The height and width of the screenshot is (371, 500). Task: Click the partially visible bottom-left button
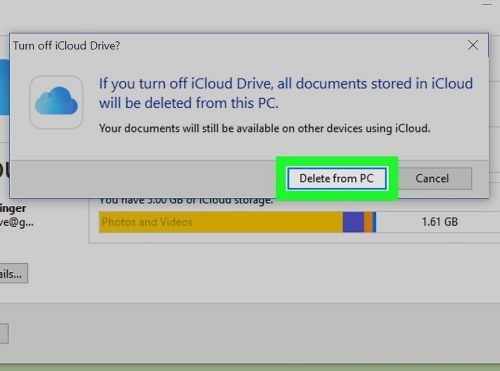pyautogui.click(x=4, y=333)
